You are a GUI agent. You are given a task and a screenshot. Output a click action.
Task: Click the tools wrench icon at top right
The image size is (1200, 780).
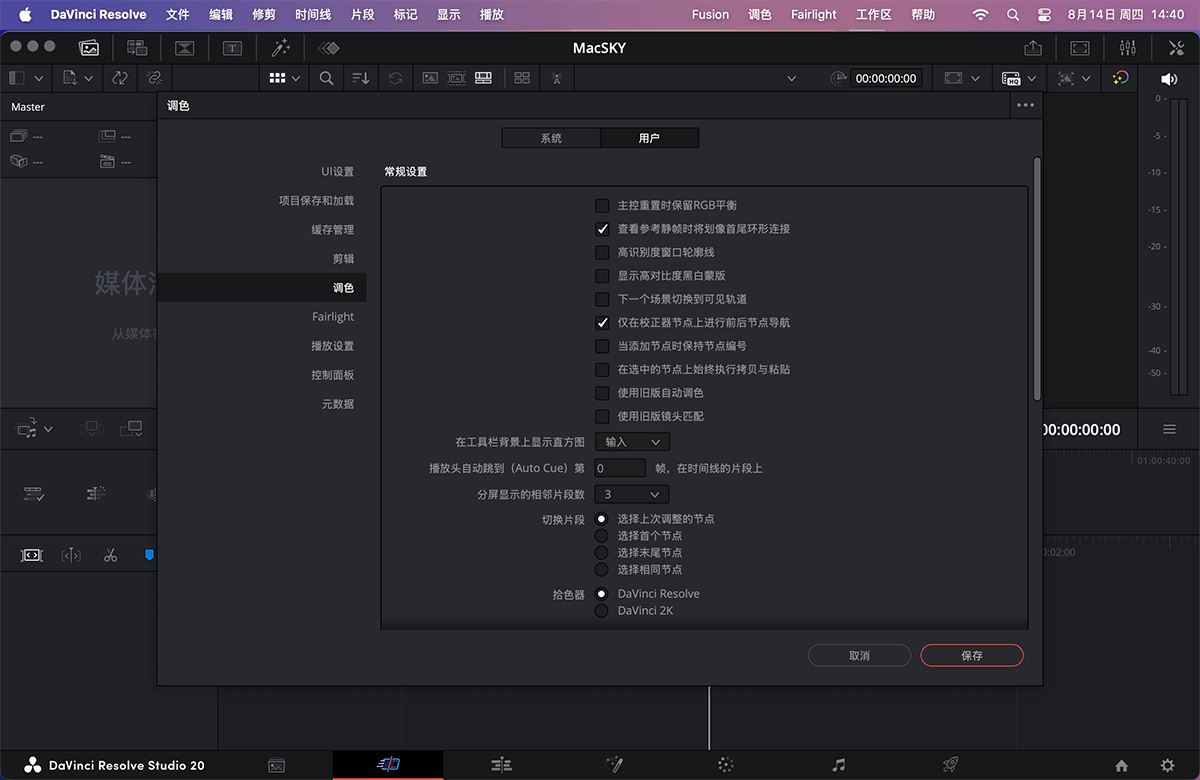pos(1176,47)
